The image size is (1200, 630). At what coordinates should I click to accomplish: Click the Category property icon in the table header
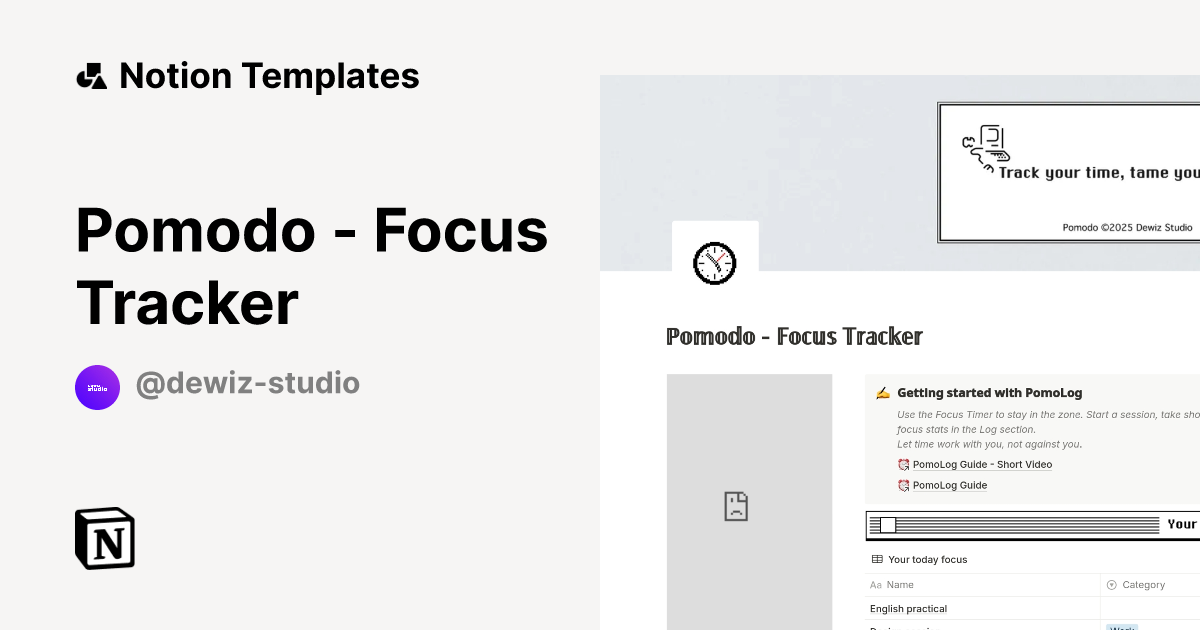click(x=1111, y=584)
